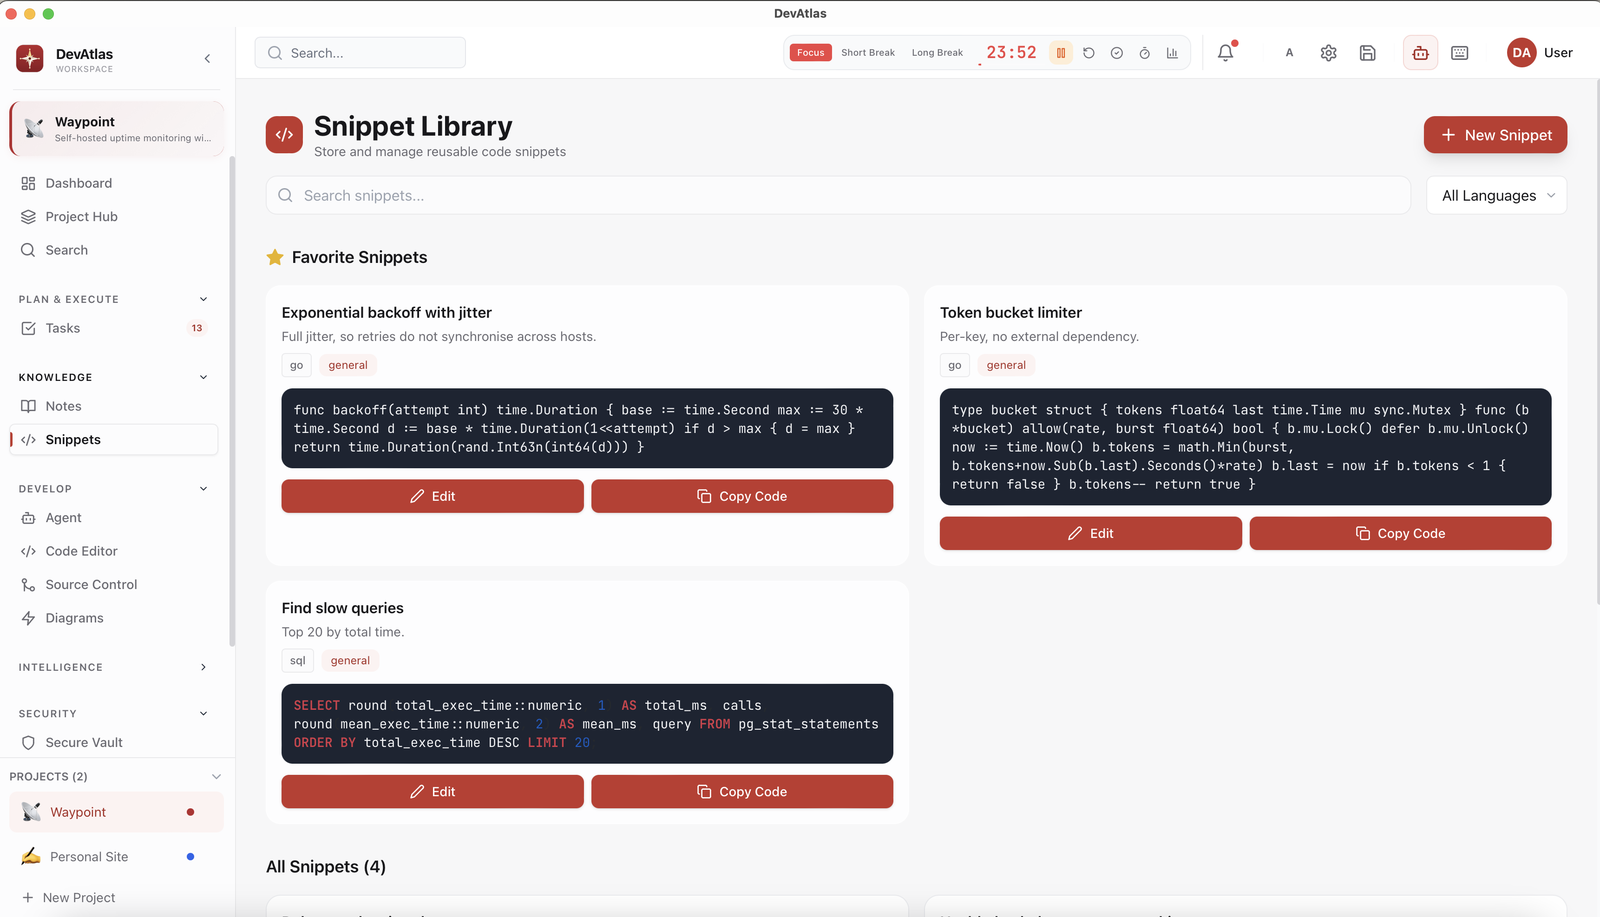Open timer statistics bar chart icon
The image size is (1600, 917).
coord(1172,53)
